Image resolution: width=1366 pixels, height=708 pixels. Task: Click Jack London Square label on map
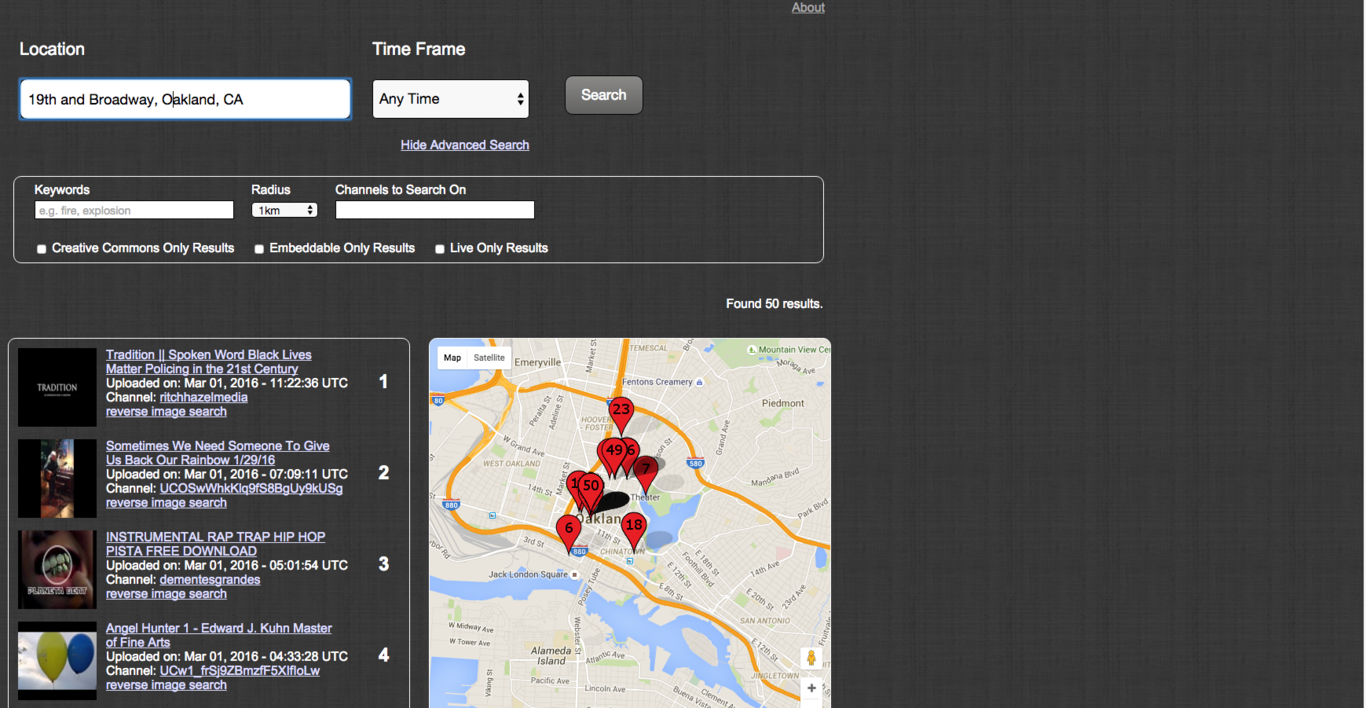[x=528, y=575]
